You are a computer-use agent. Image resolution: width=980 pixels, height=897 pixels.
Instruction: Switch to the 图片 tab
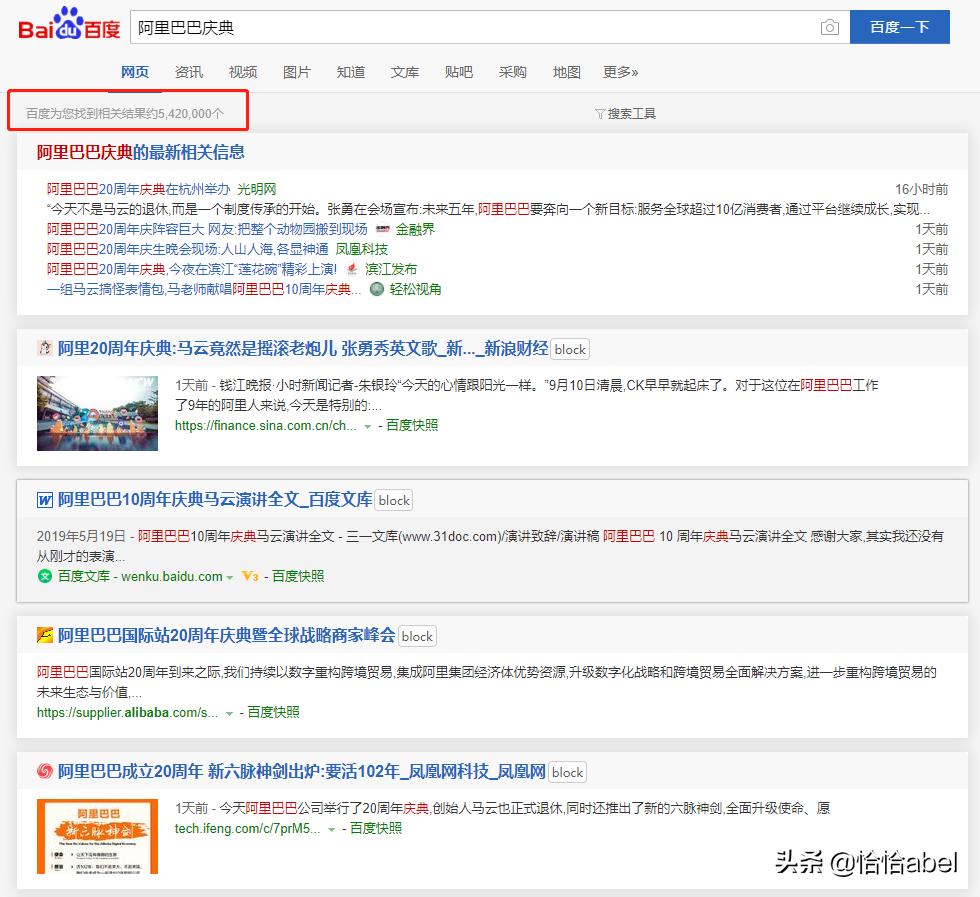(297, 71)
